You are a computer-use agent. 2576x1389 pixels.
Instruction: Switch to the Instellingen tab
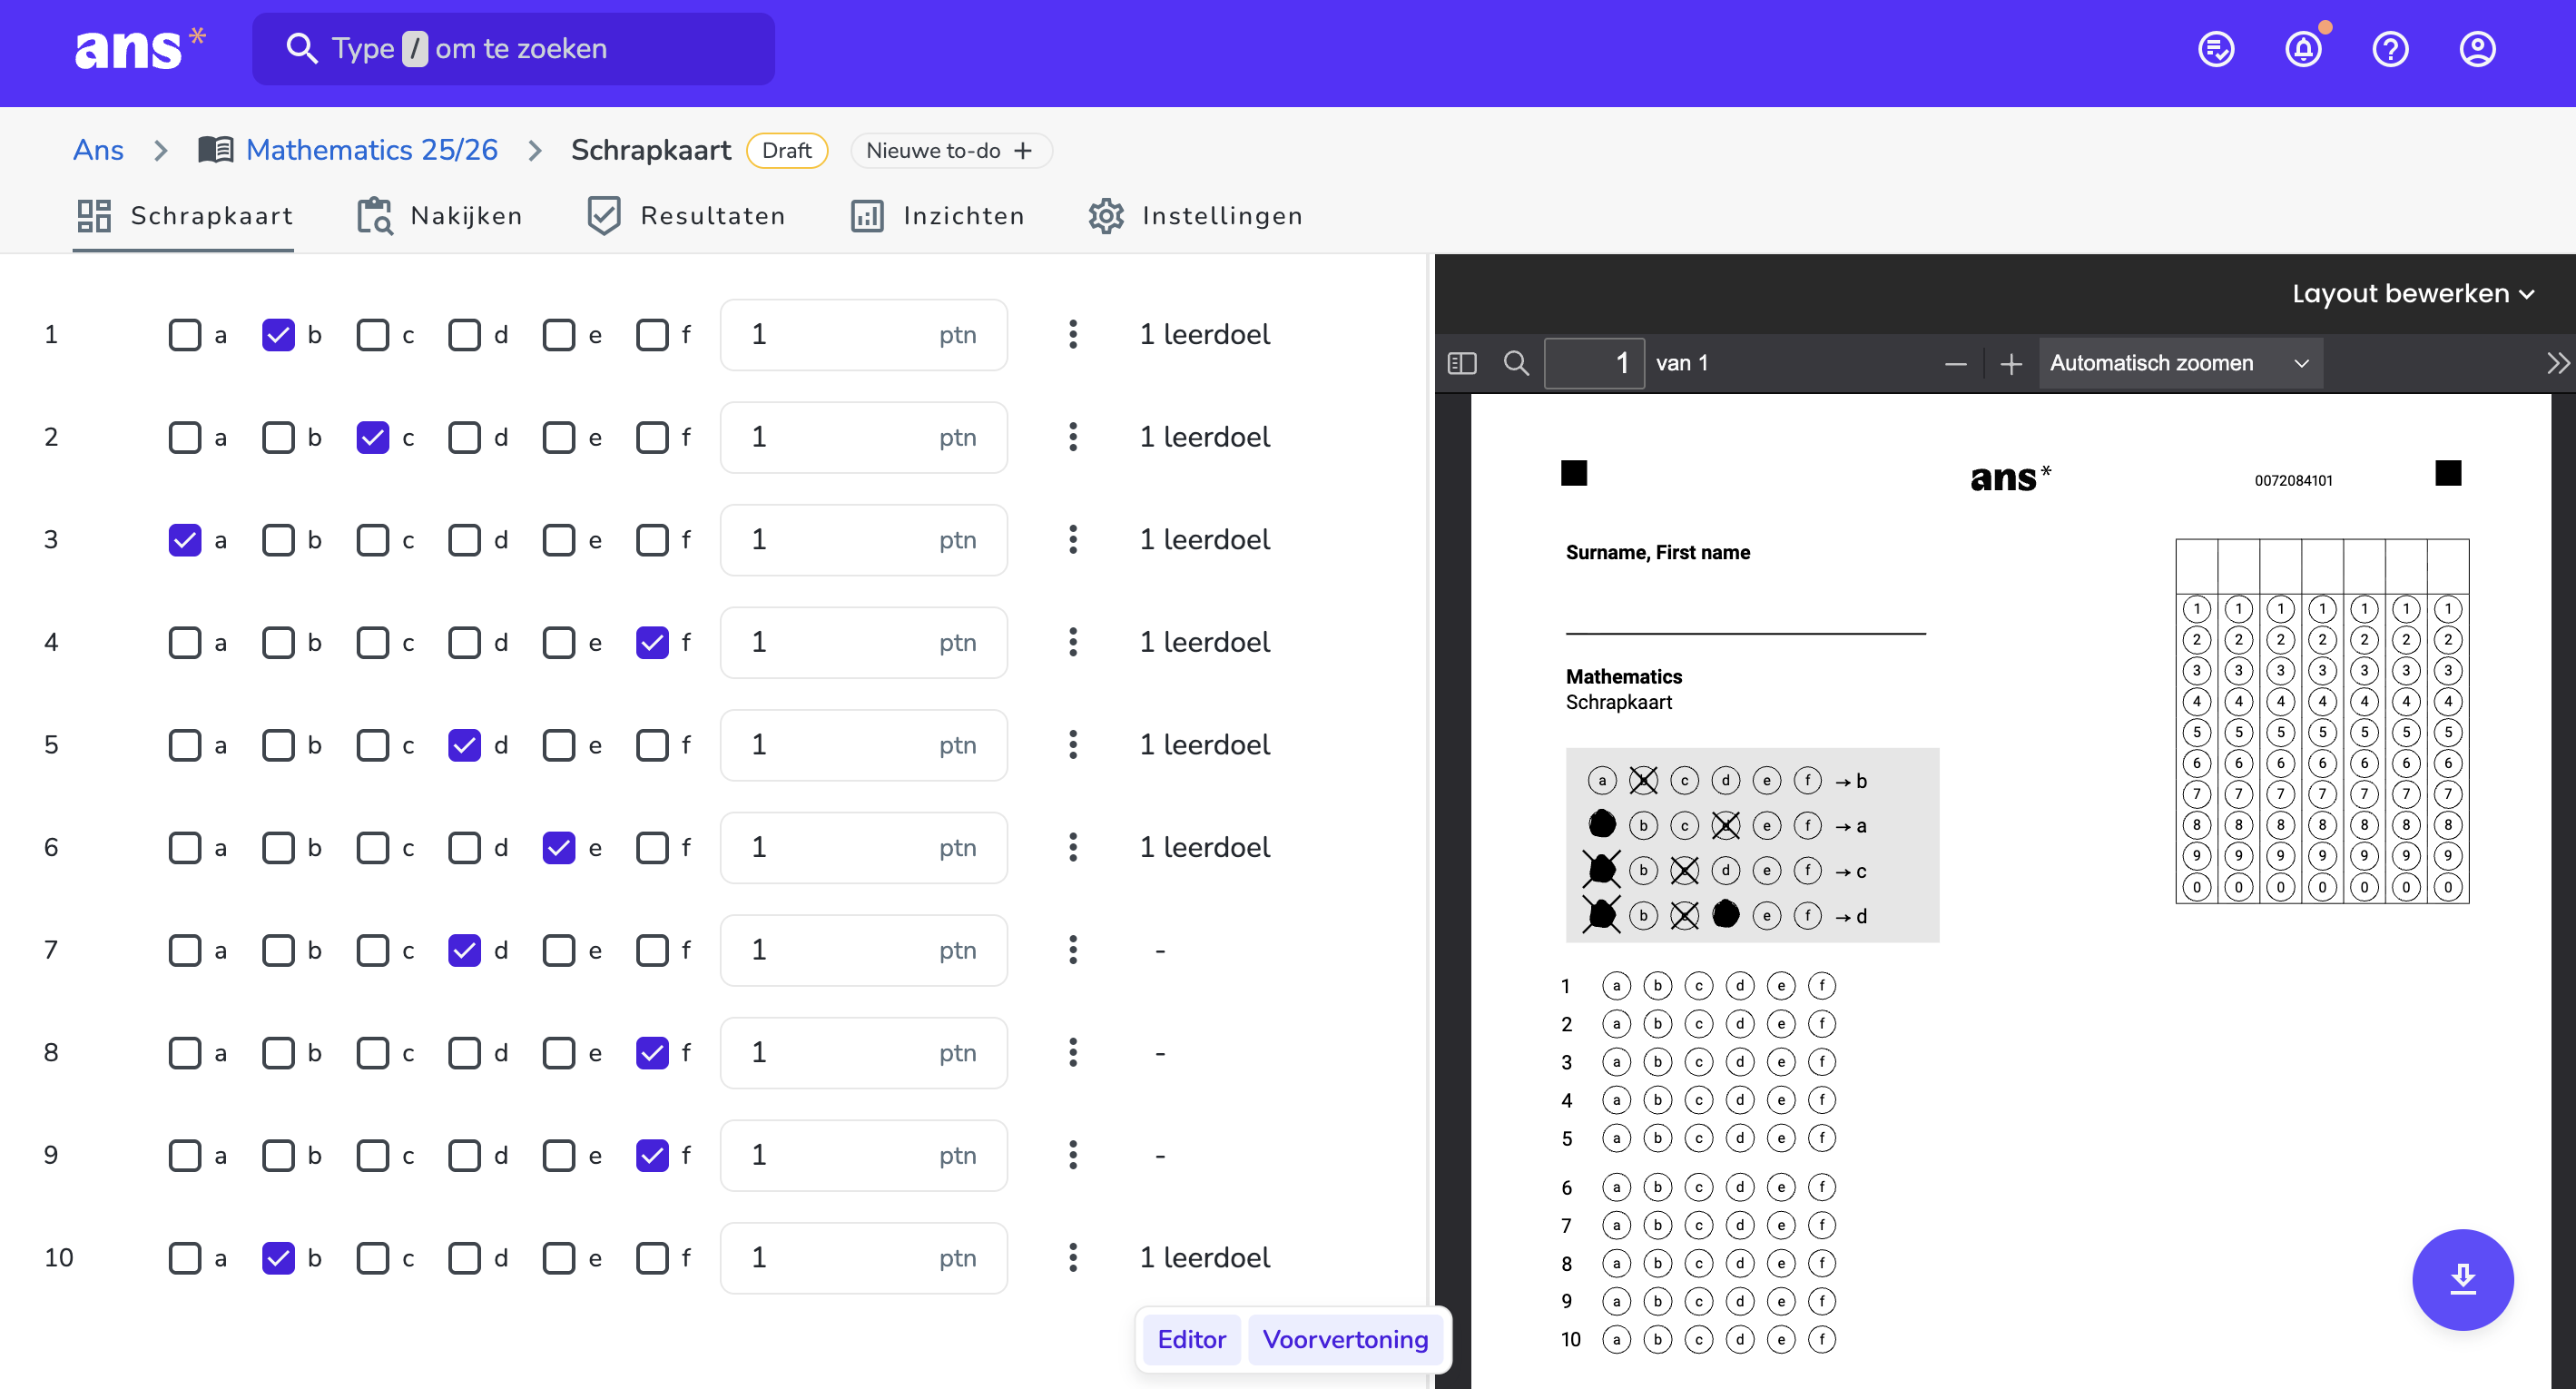(1195, 216)
